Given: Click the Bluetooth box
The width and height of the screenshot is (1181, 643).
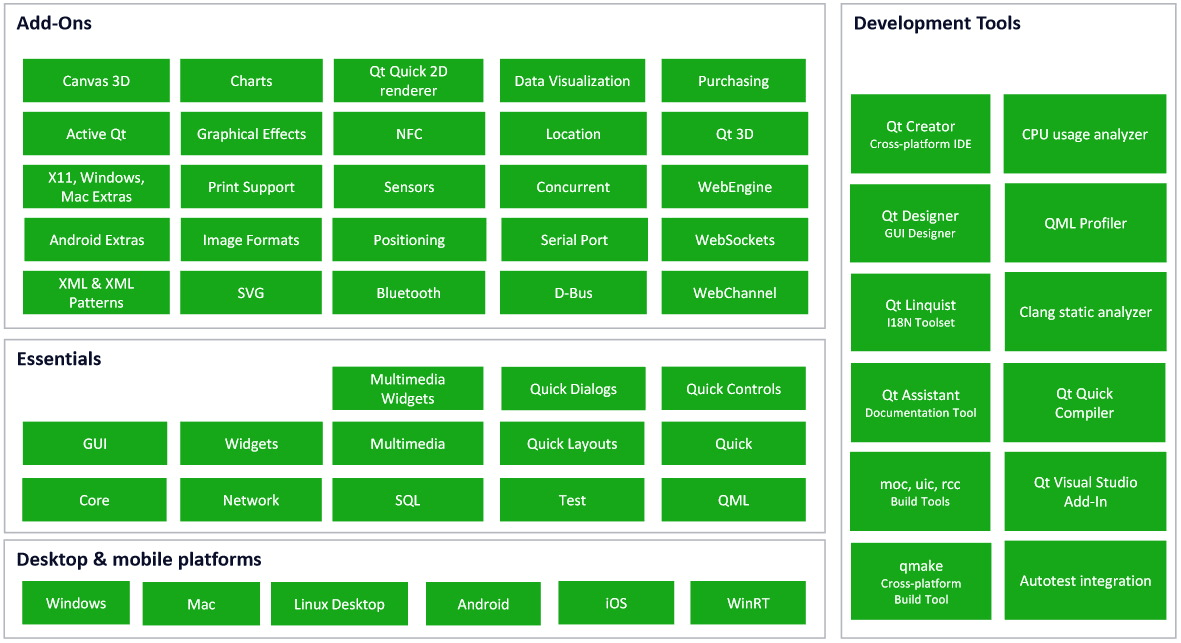Looking at the screenshot, I should coord(409,293).
